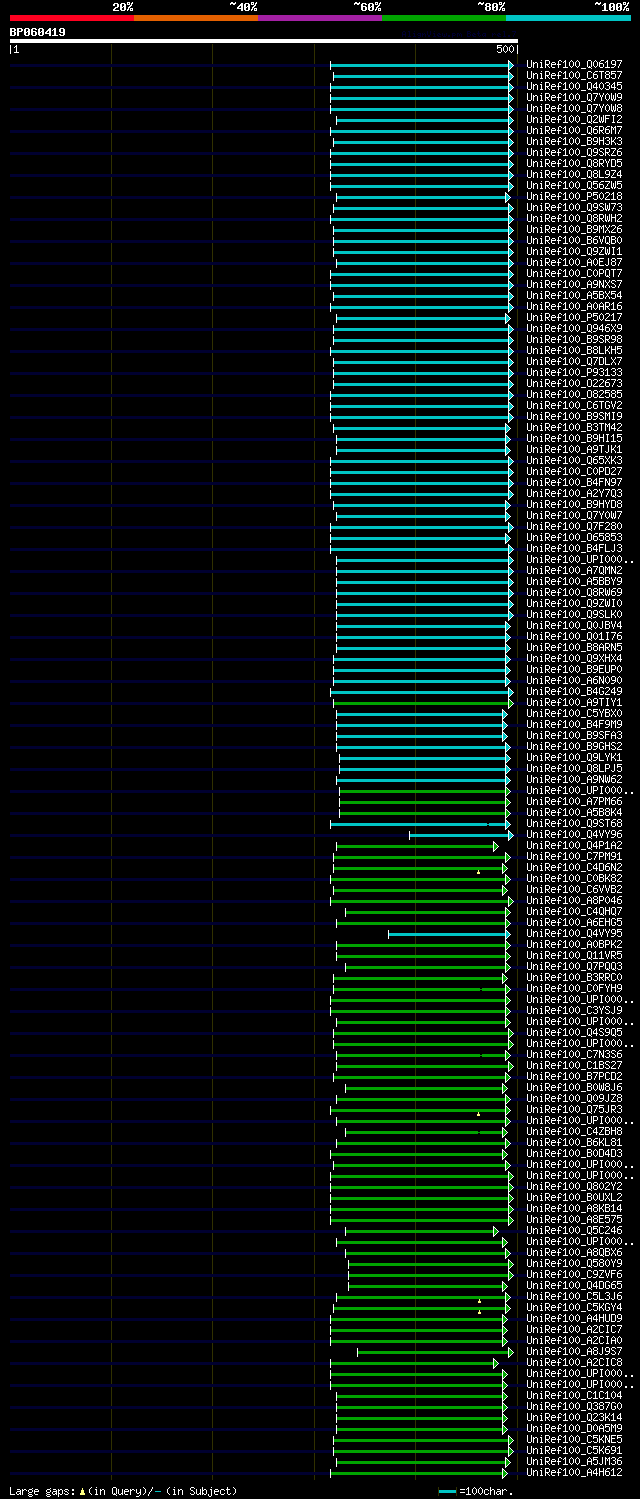
Task: Click the yellow query gap marker on C4D6N2 row
Action: tap(478, 872)
